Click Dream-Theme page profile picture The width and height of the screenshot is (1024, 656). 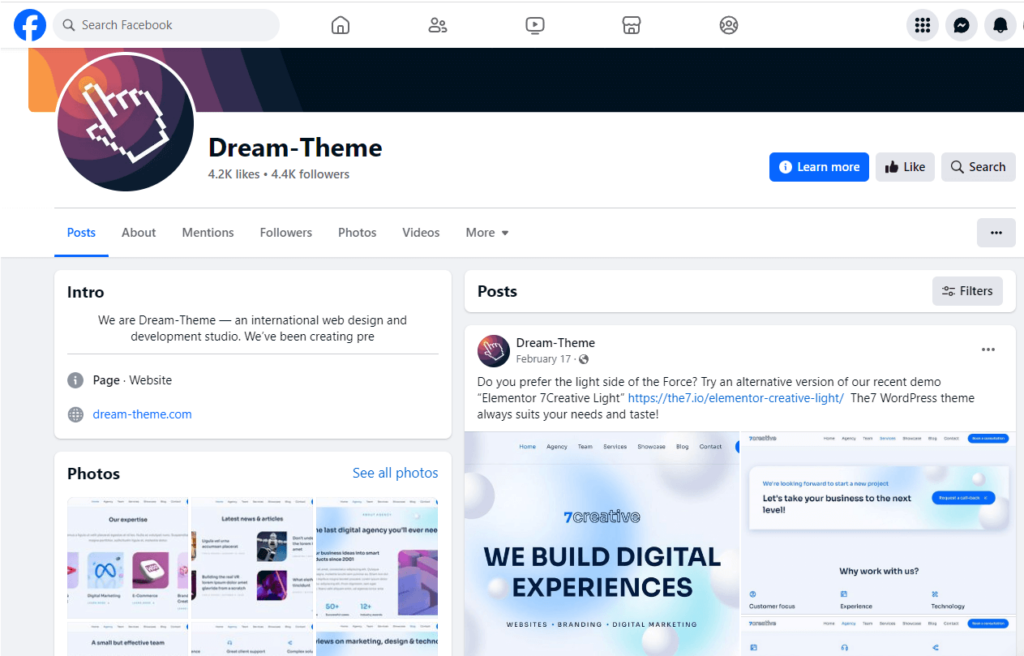click(x=125, y=122)
